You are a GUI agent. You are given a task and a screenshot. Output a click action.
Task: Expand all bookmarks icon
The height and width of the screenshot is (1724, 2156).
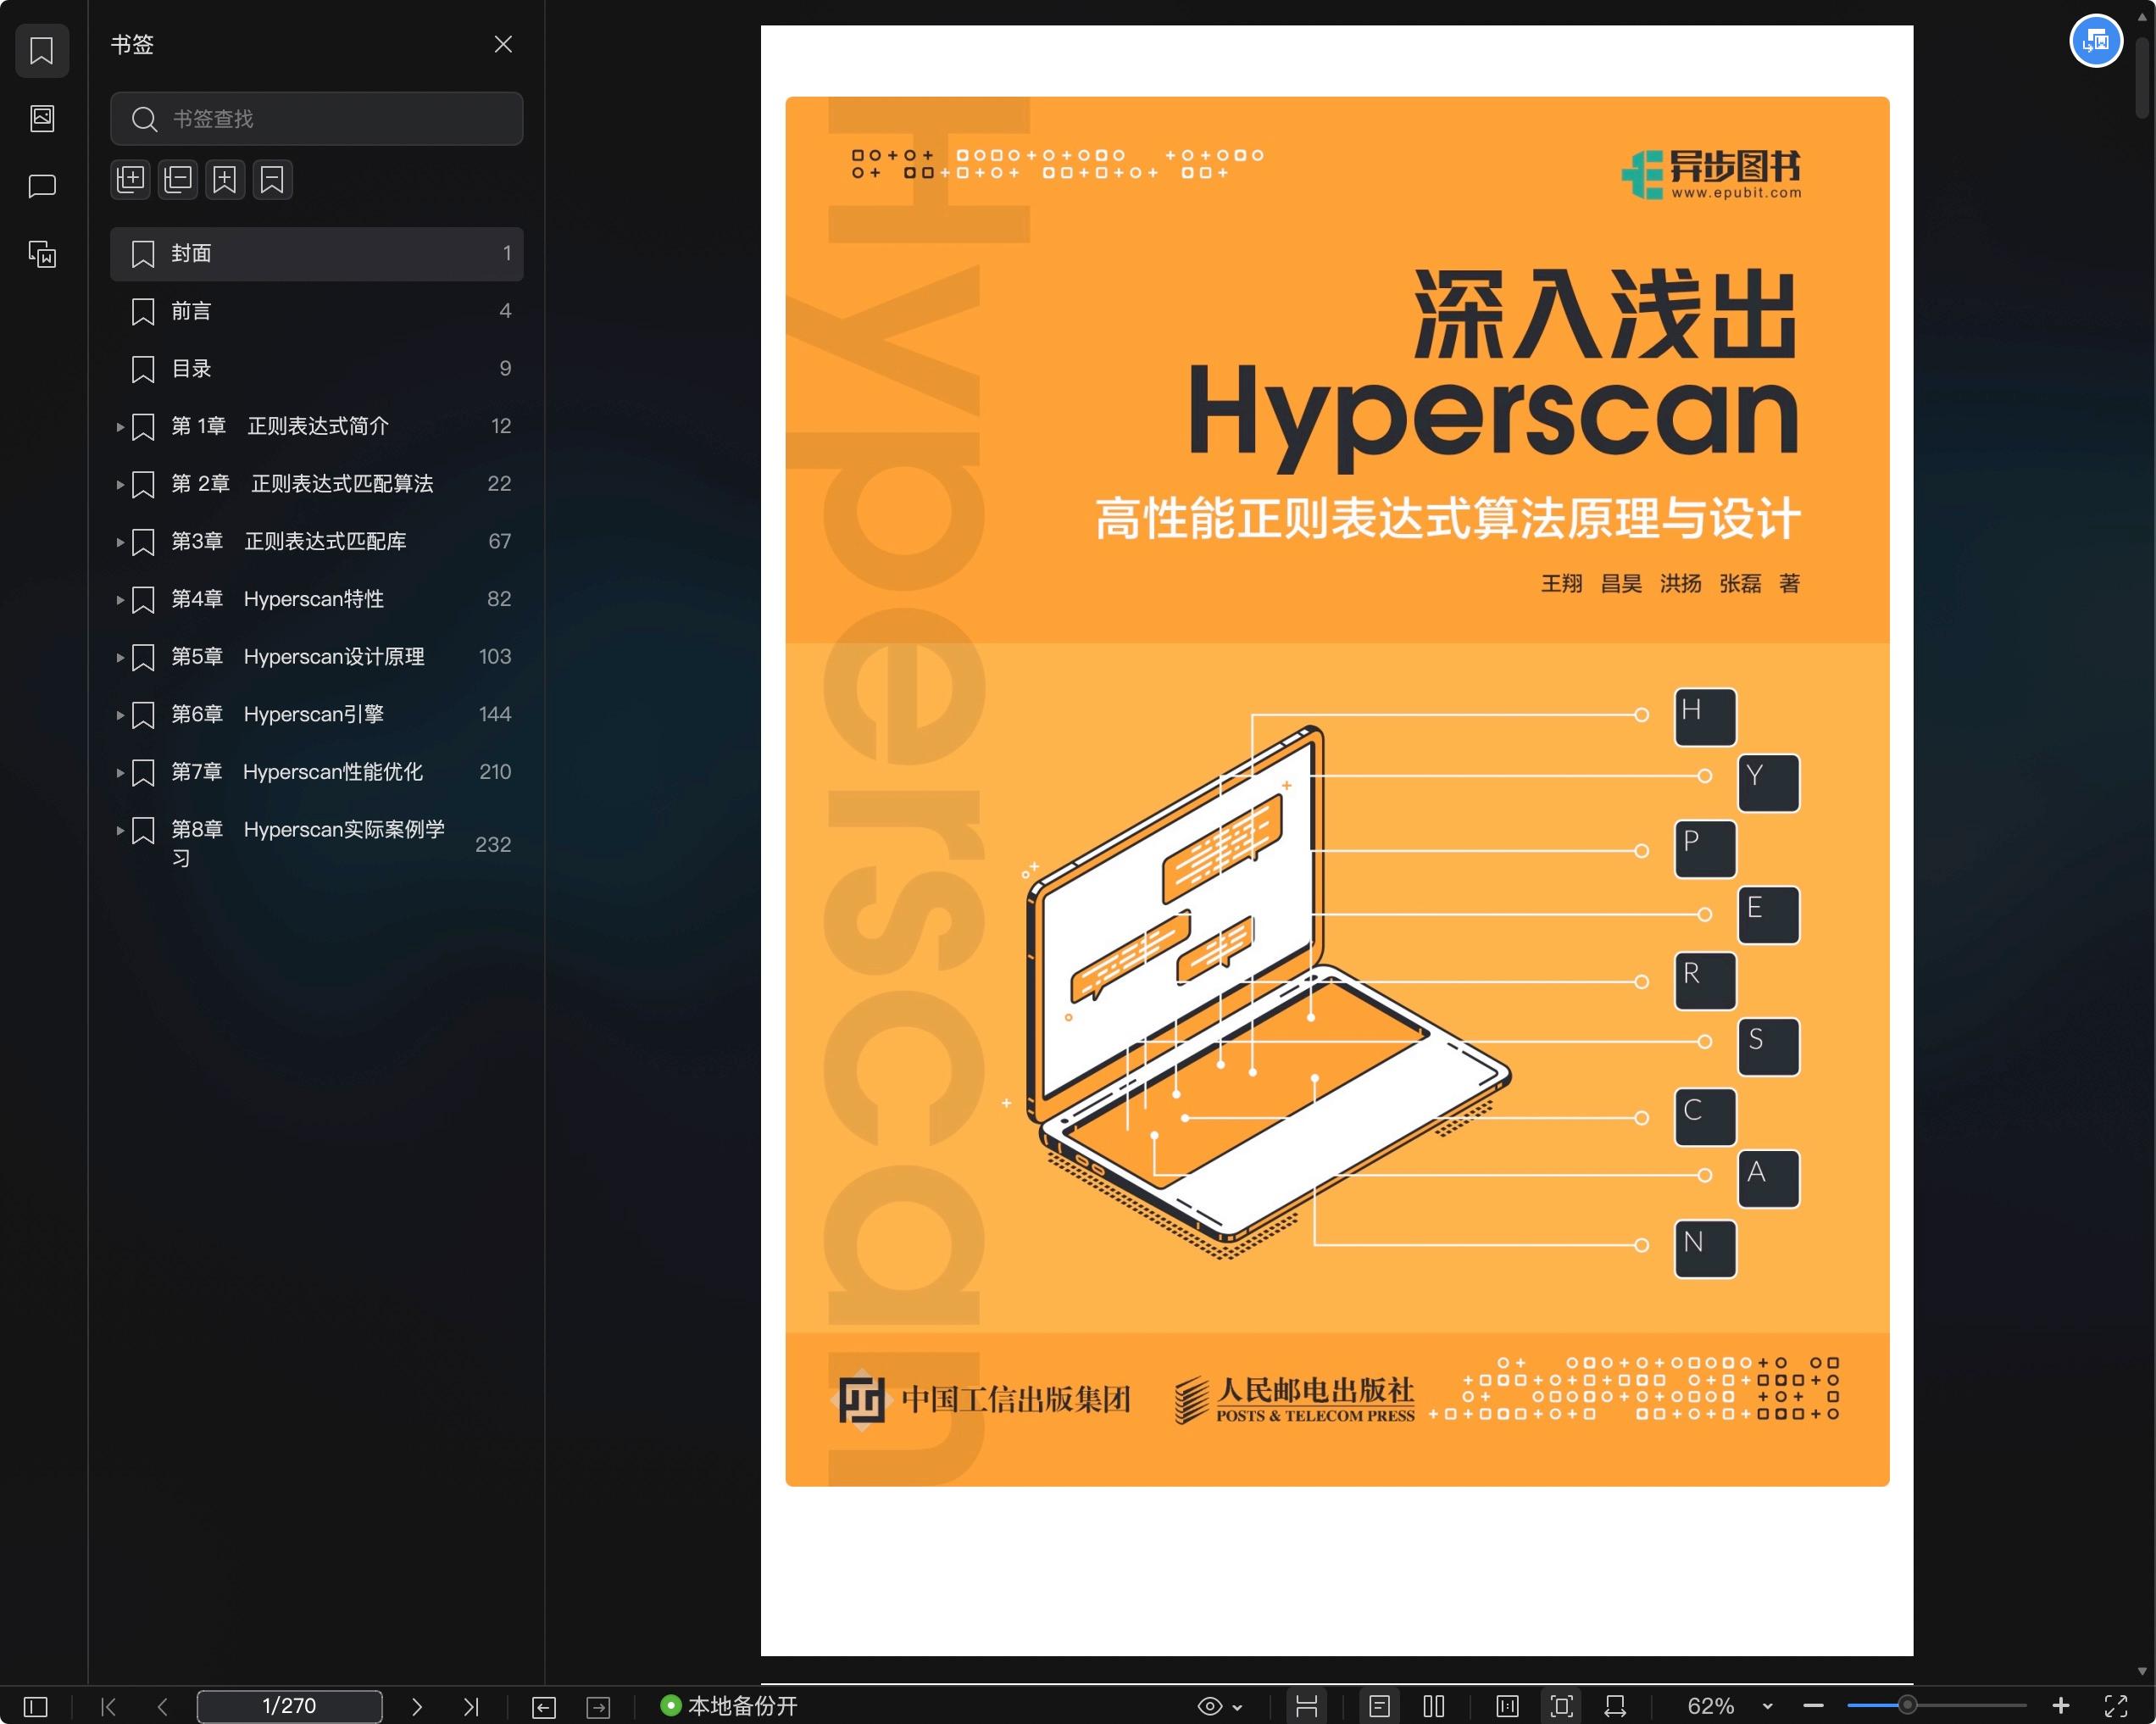131,180
